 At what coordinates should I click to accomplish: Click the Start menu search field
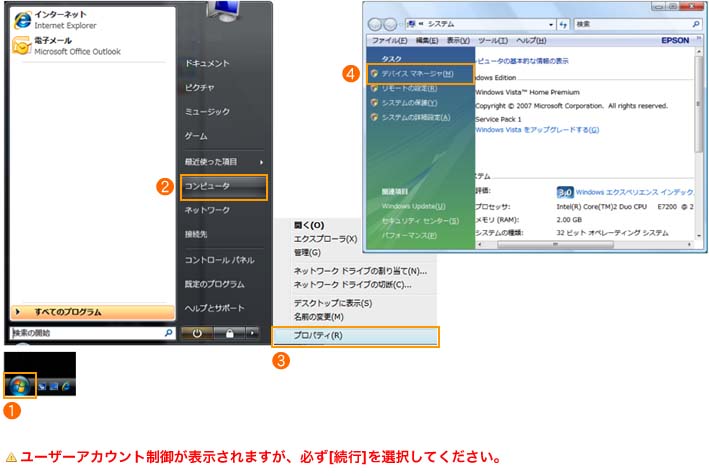tap(92, 333)
